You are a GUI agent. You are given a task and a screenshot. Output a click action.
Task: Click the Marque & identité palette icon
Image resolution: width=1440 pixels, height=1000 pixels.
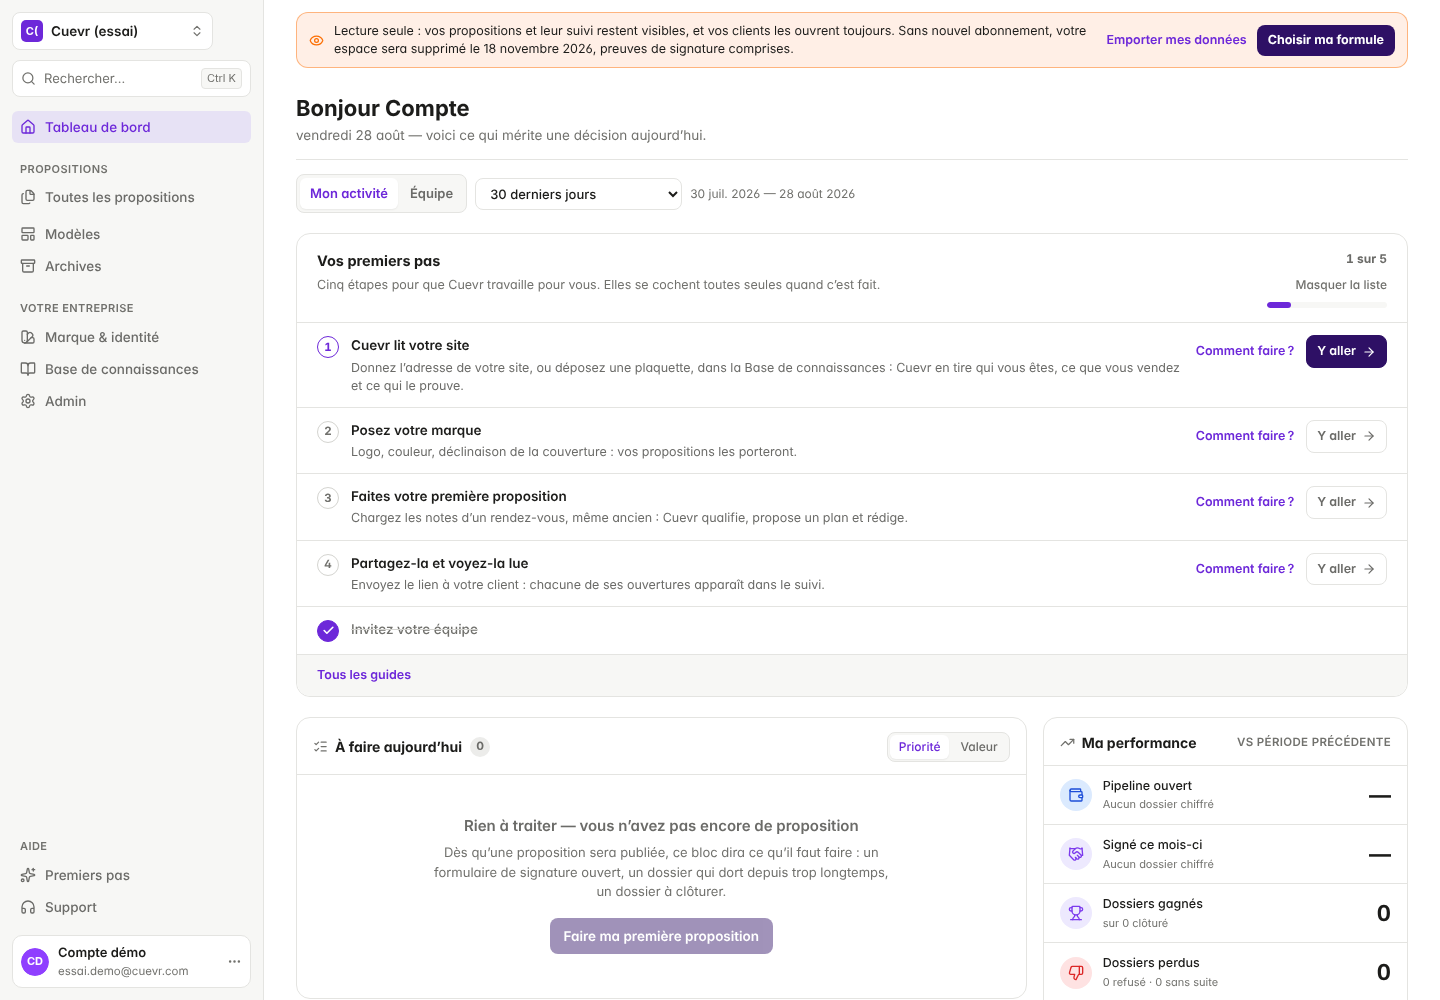28,337
